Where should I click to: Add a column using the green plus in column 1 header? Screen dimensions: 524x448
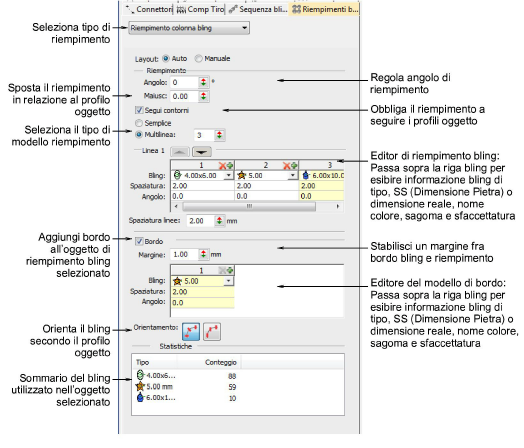[x=230, y=165]
